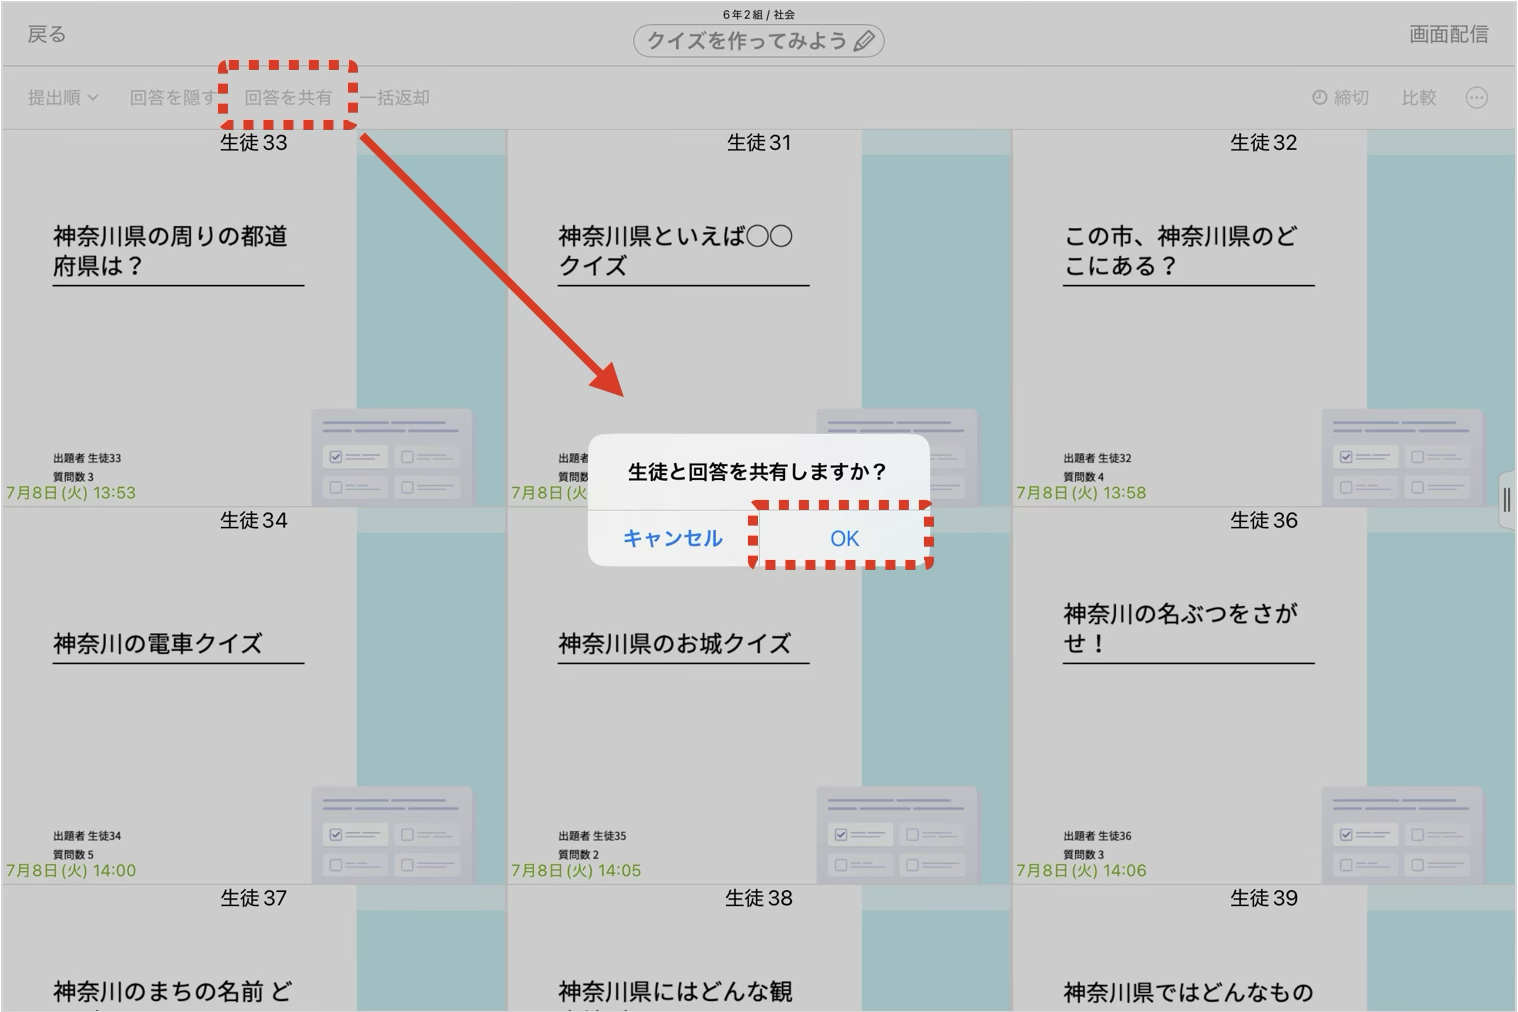Open 生徒 33 submission card

(x=254, y=317)
